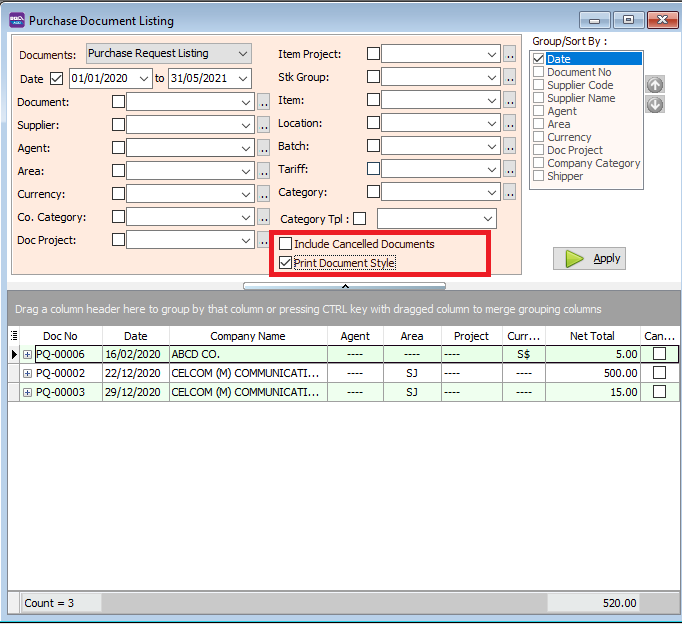The image size is (682, 624).
Task: Sort by Net Total column header
Action: (592, 336)
